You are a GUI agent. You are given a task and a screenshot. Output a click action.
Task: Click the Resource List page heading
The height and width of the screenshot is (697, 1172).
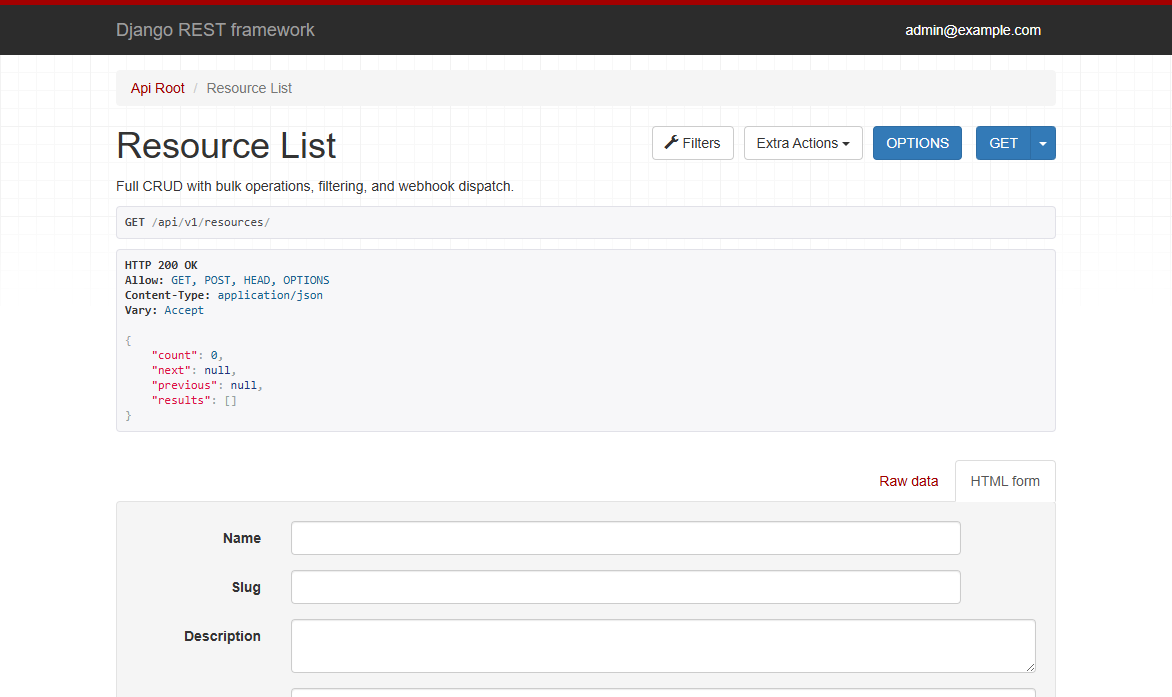[x=226, y=146]
